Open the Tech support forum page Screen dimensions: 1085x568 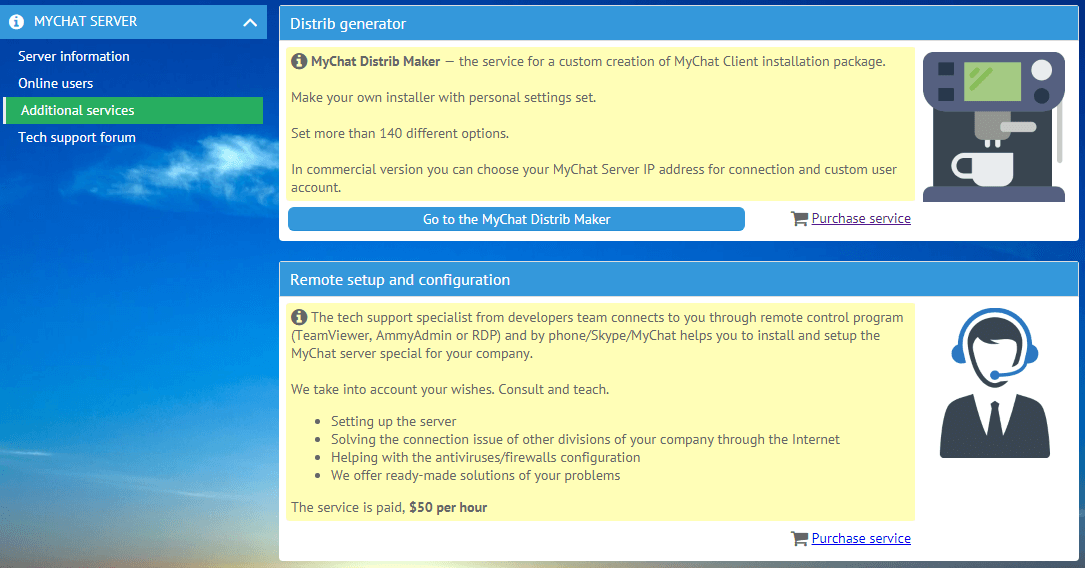click(x=77, y=138)
